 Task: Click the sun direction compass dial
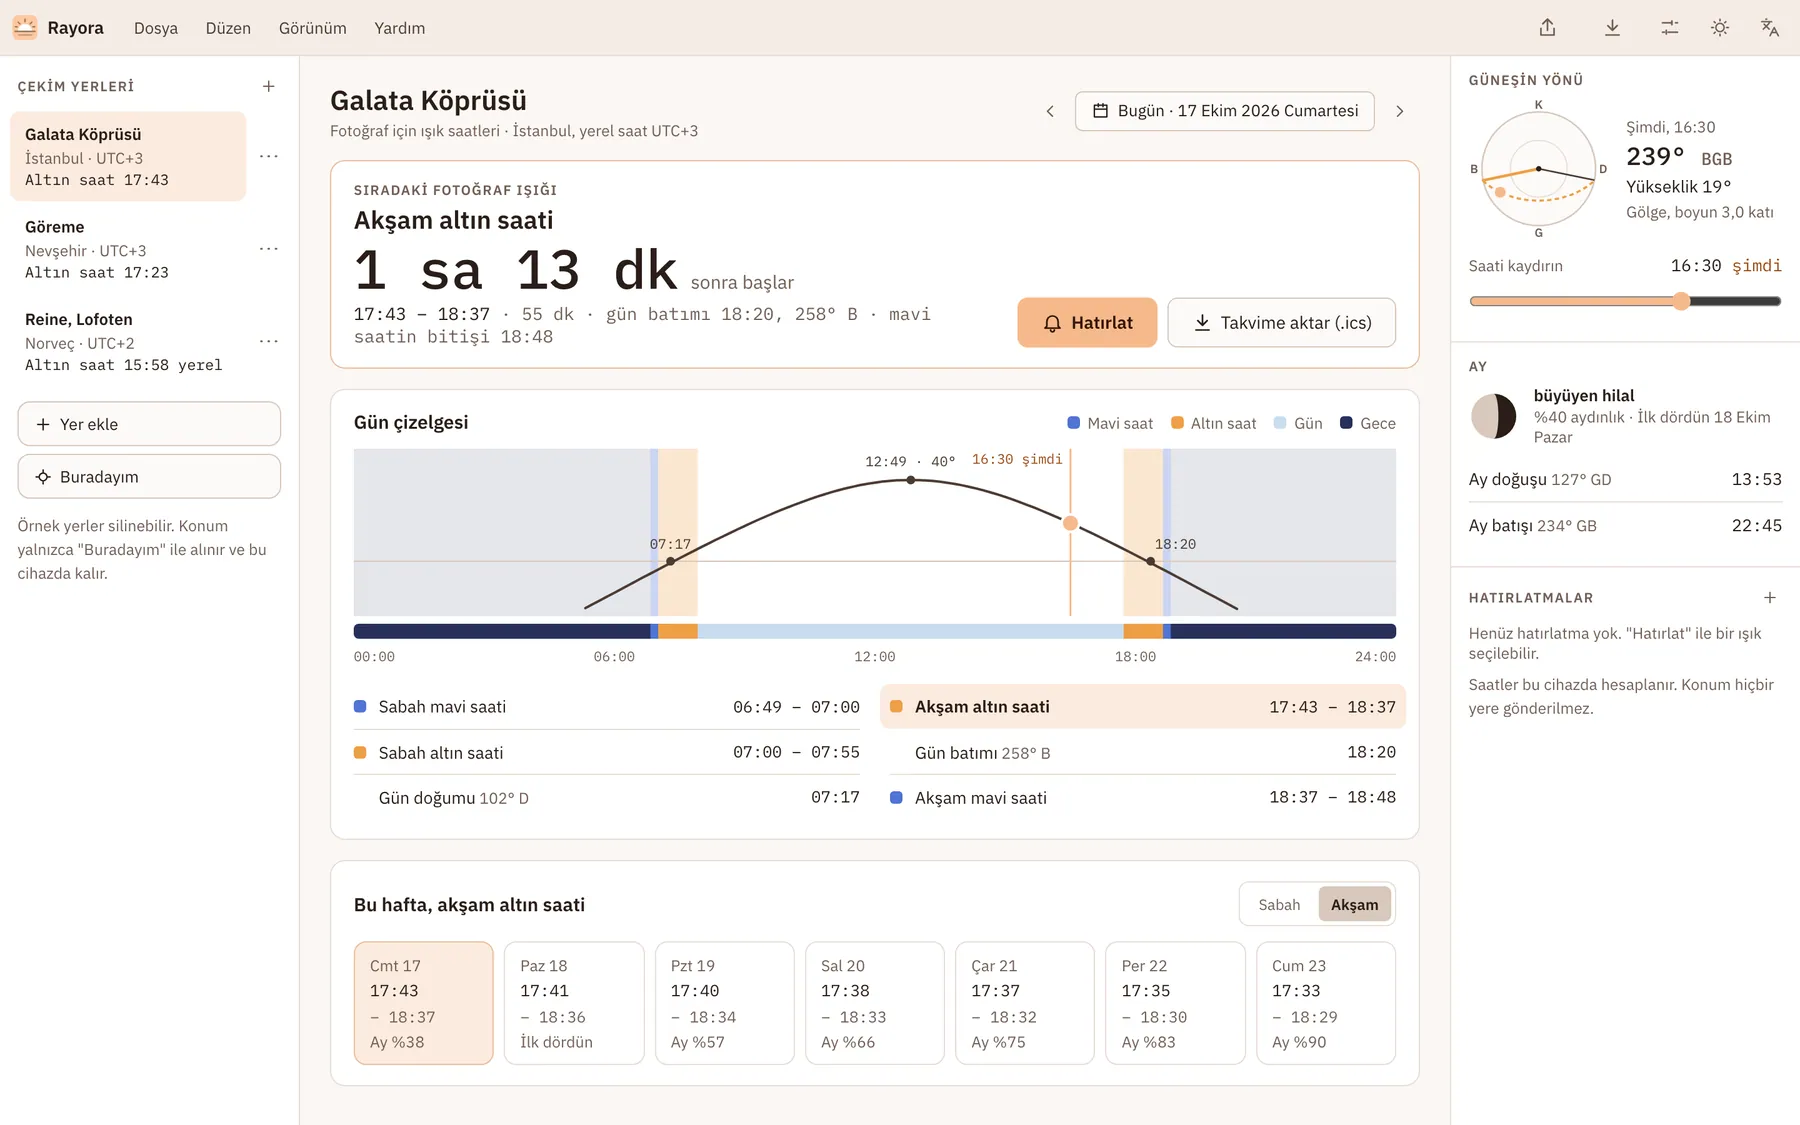1538,169
